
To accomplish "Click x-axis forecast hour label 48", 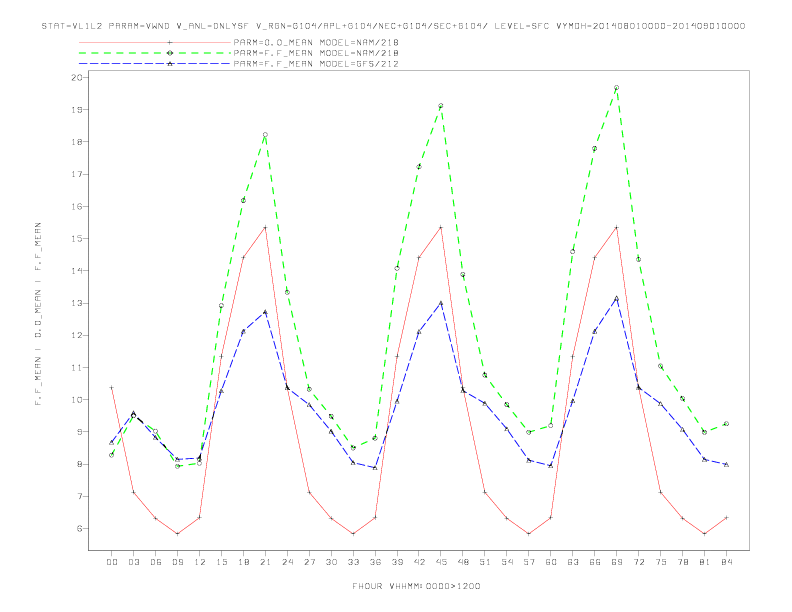I will point(463,562).
